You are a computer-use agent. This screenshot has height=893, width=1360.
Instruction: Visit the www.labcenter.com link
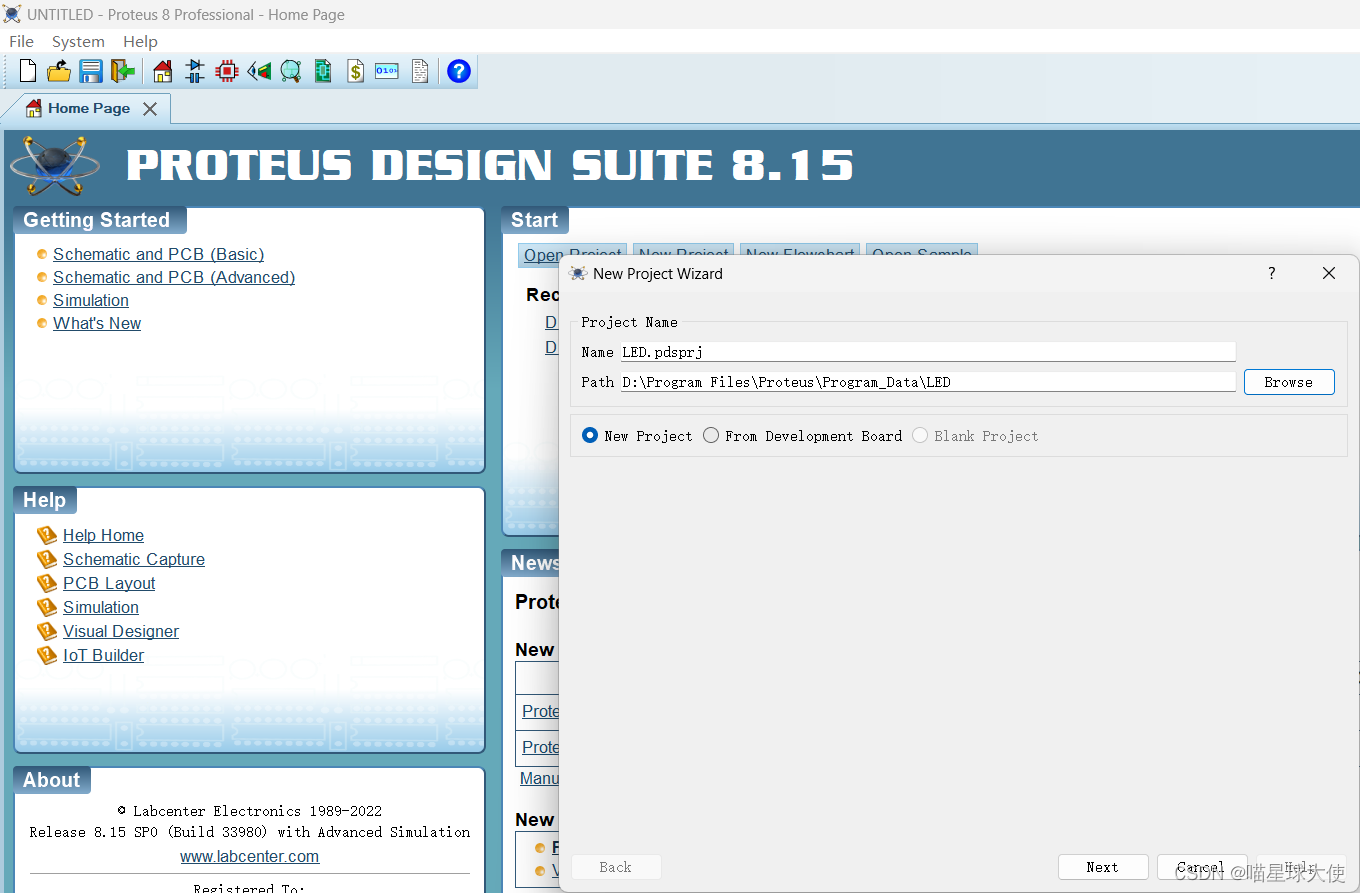point(249,856)
